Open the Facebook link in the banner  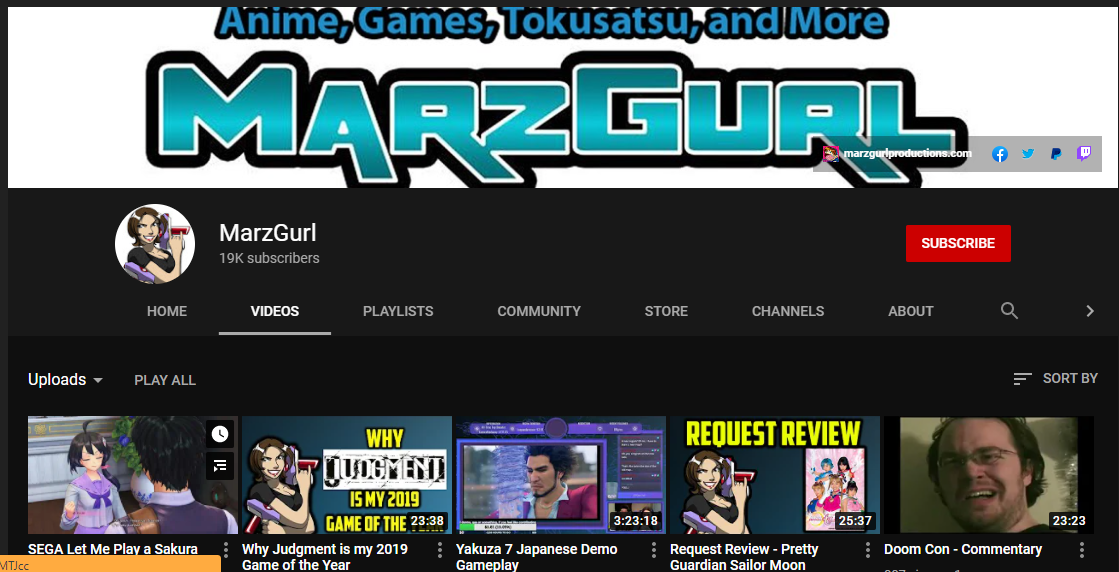pyautogui.click(x=1000, y=154)
